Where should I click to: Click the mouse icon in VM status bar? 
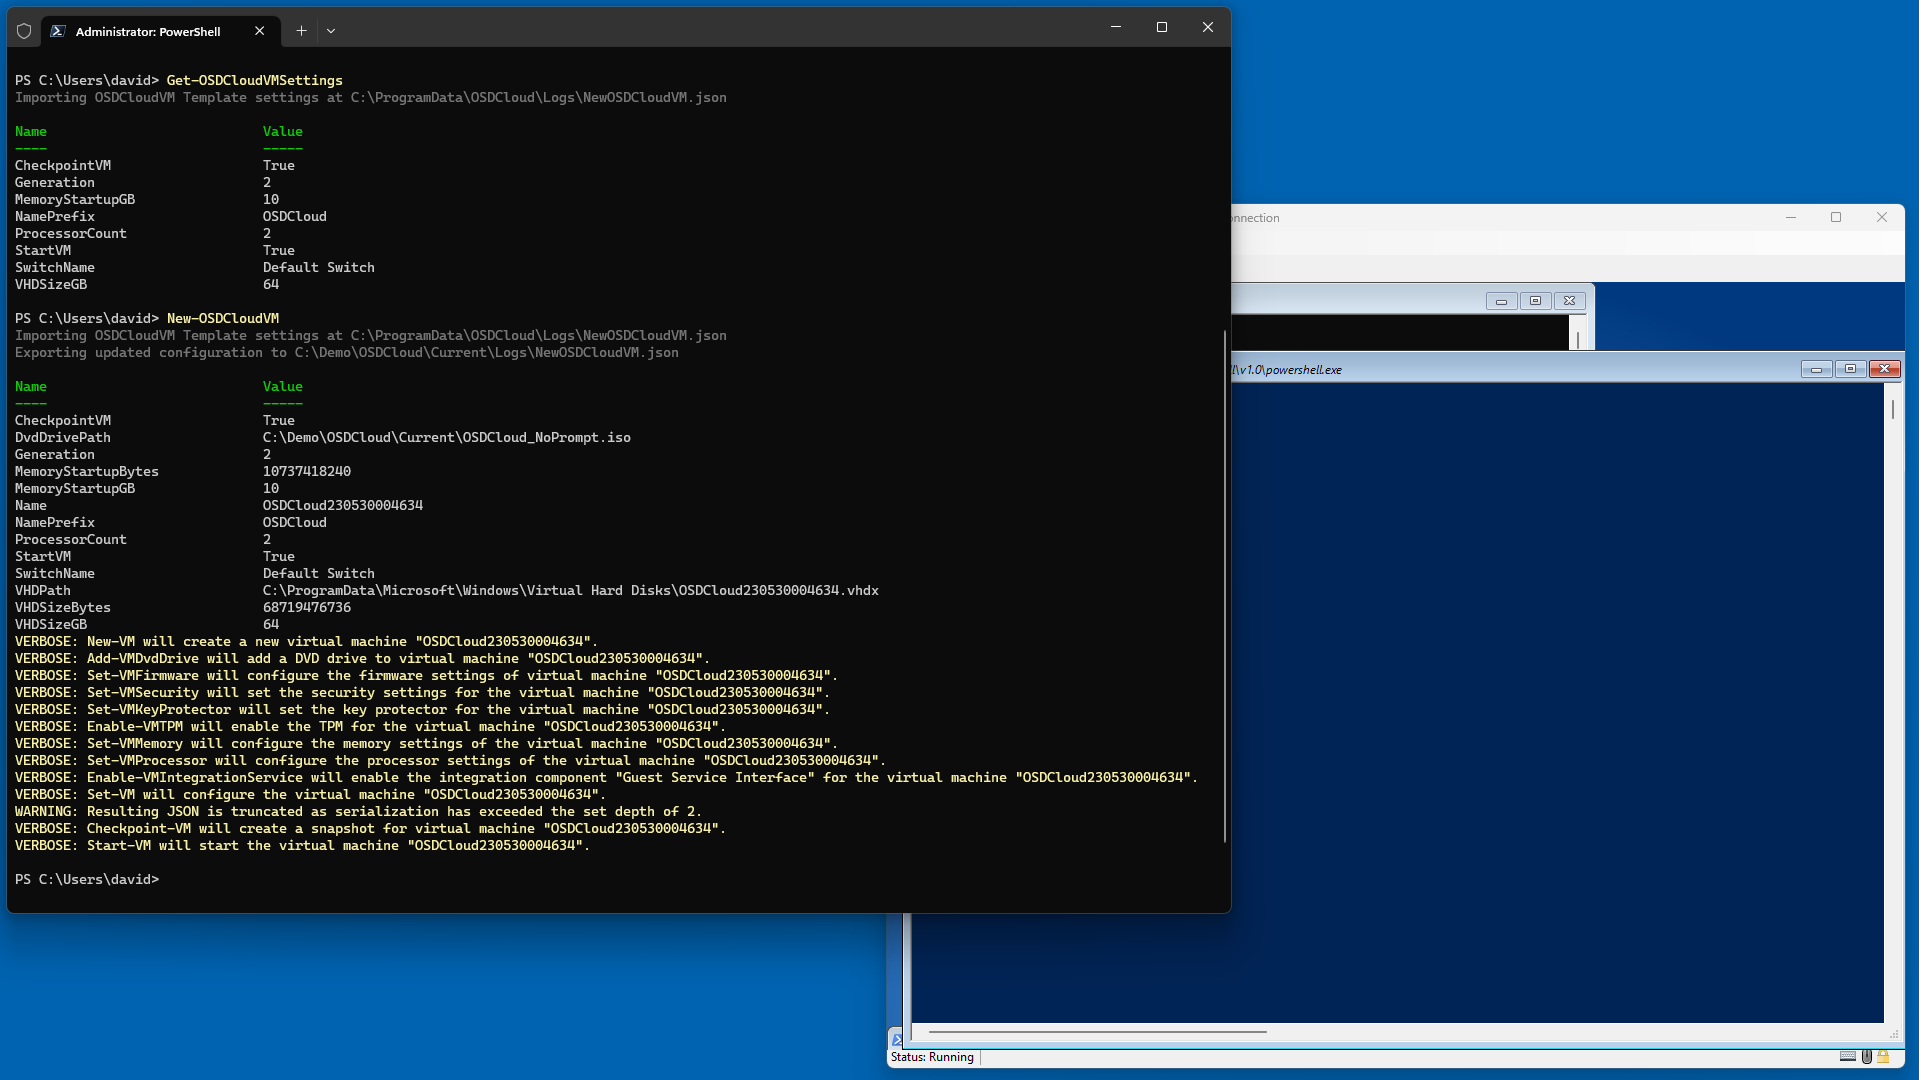pos(1866,1056)
